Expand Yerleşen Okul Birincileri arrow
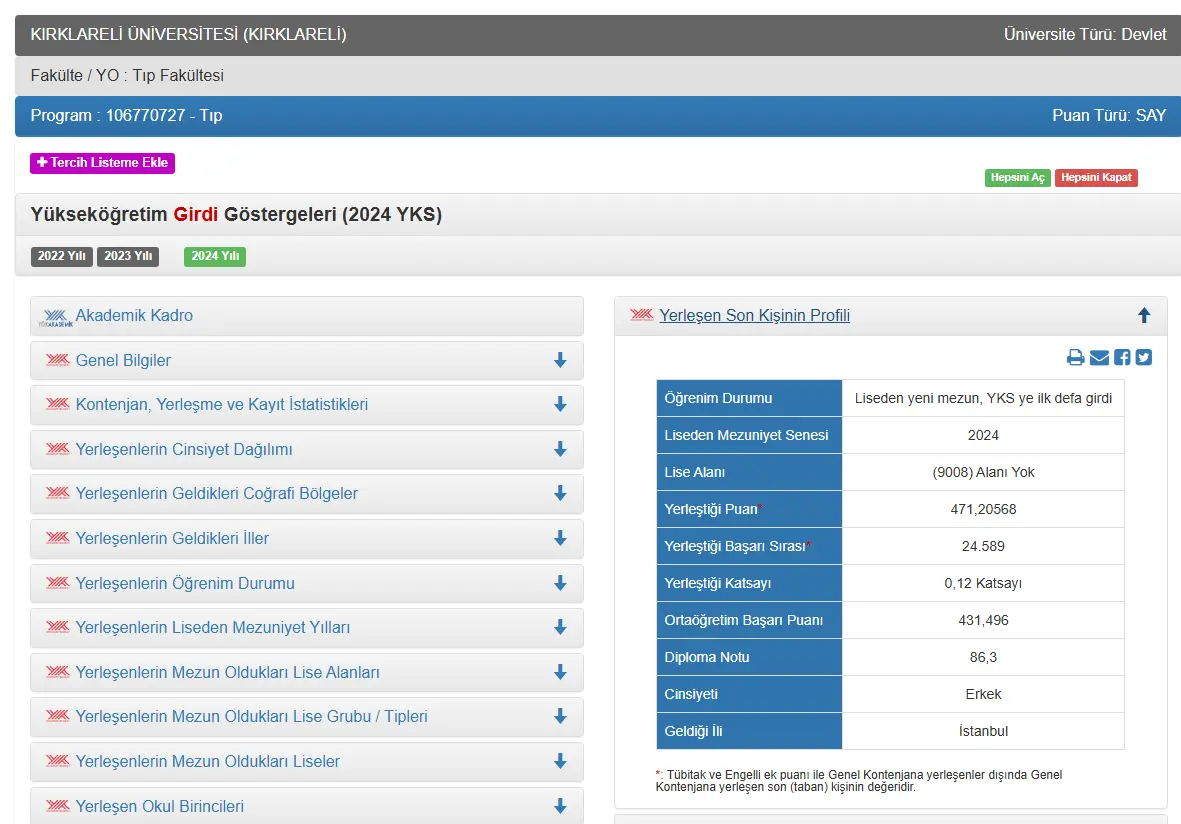 pos(560,807)
